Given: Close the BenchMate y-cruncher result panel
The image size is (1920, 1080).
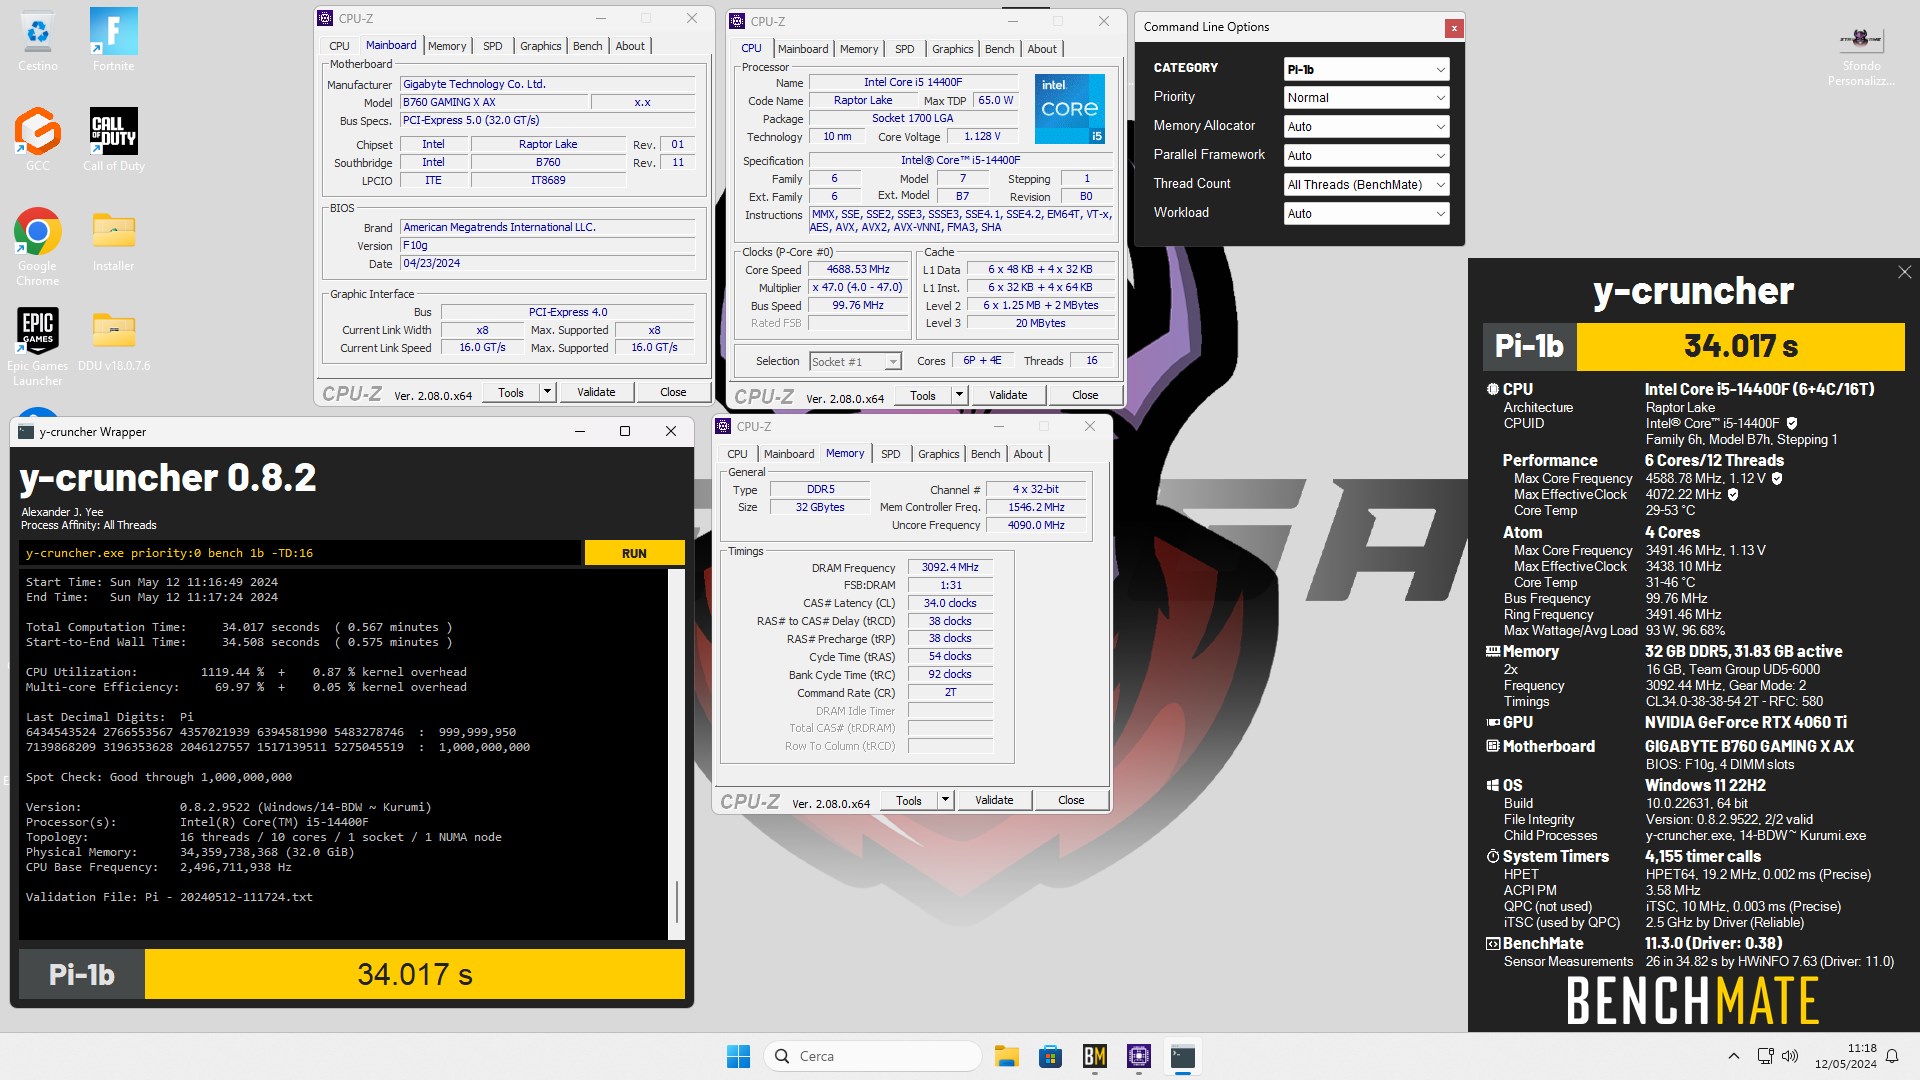Looking at the screenshot, I should tap(1904, 272).
